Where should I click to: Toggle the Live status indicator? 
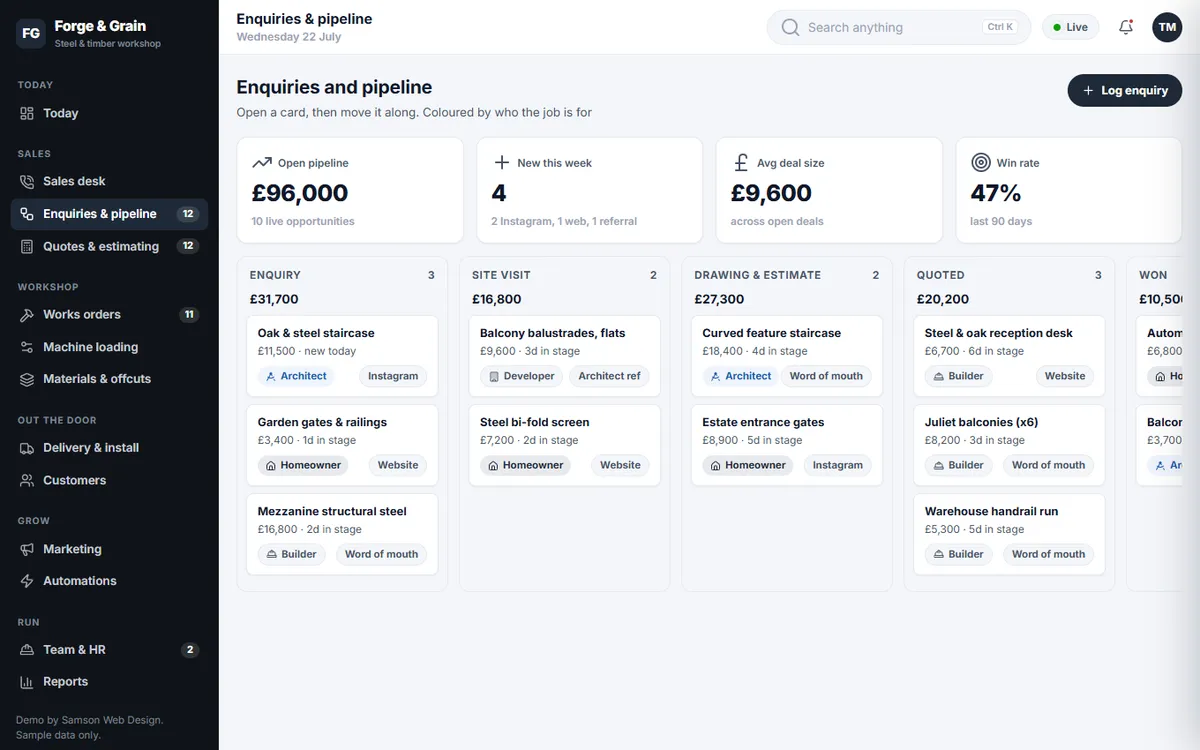tap(1071, 27)
